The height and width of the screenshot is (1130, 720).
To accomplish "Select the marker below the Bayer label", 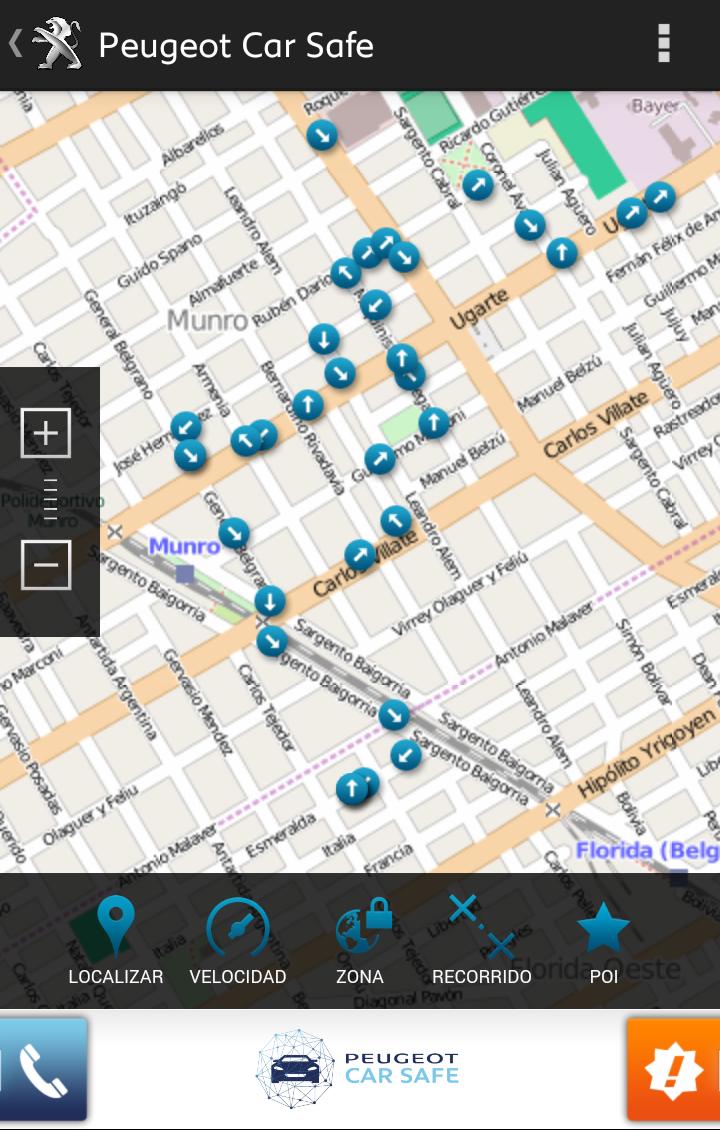I will [x=659, y=197].
